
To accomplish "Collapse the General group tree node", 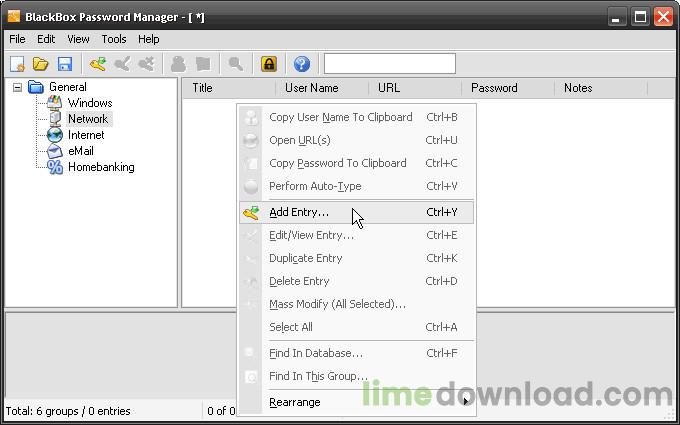I will click(x=17, y=88).
